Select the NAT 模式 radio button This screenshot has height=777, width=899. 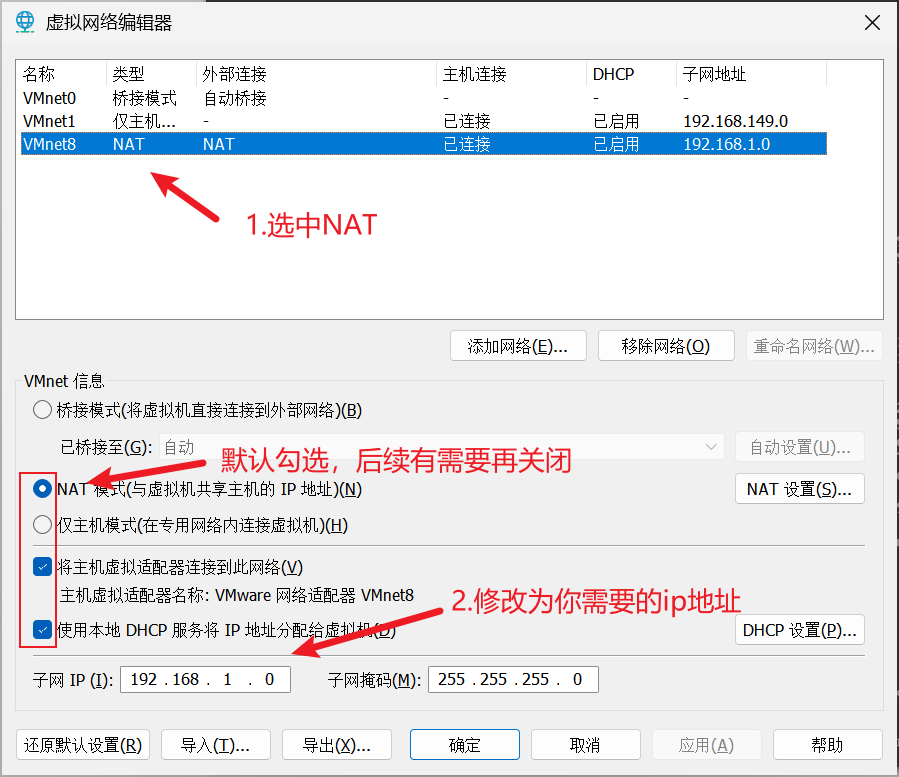coord(42,489)
